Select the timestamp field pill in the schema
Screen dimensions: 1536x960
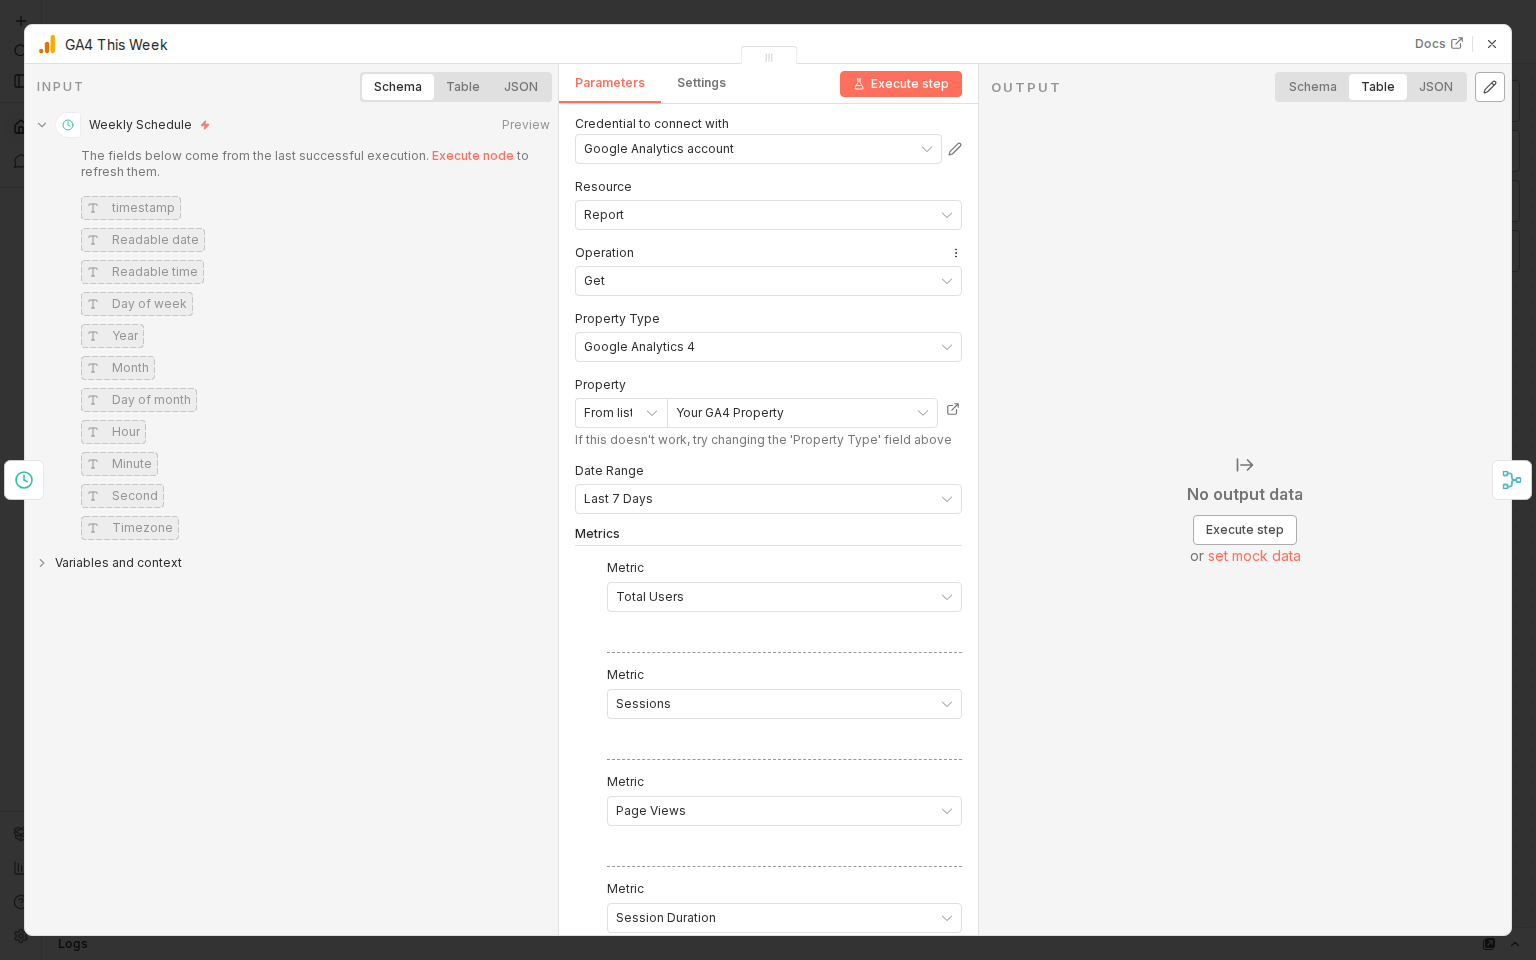(x=131, y=208)
